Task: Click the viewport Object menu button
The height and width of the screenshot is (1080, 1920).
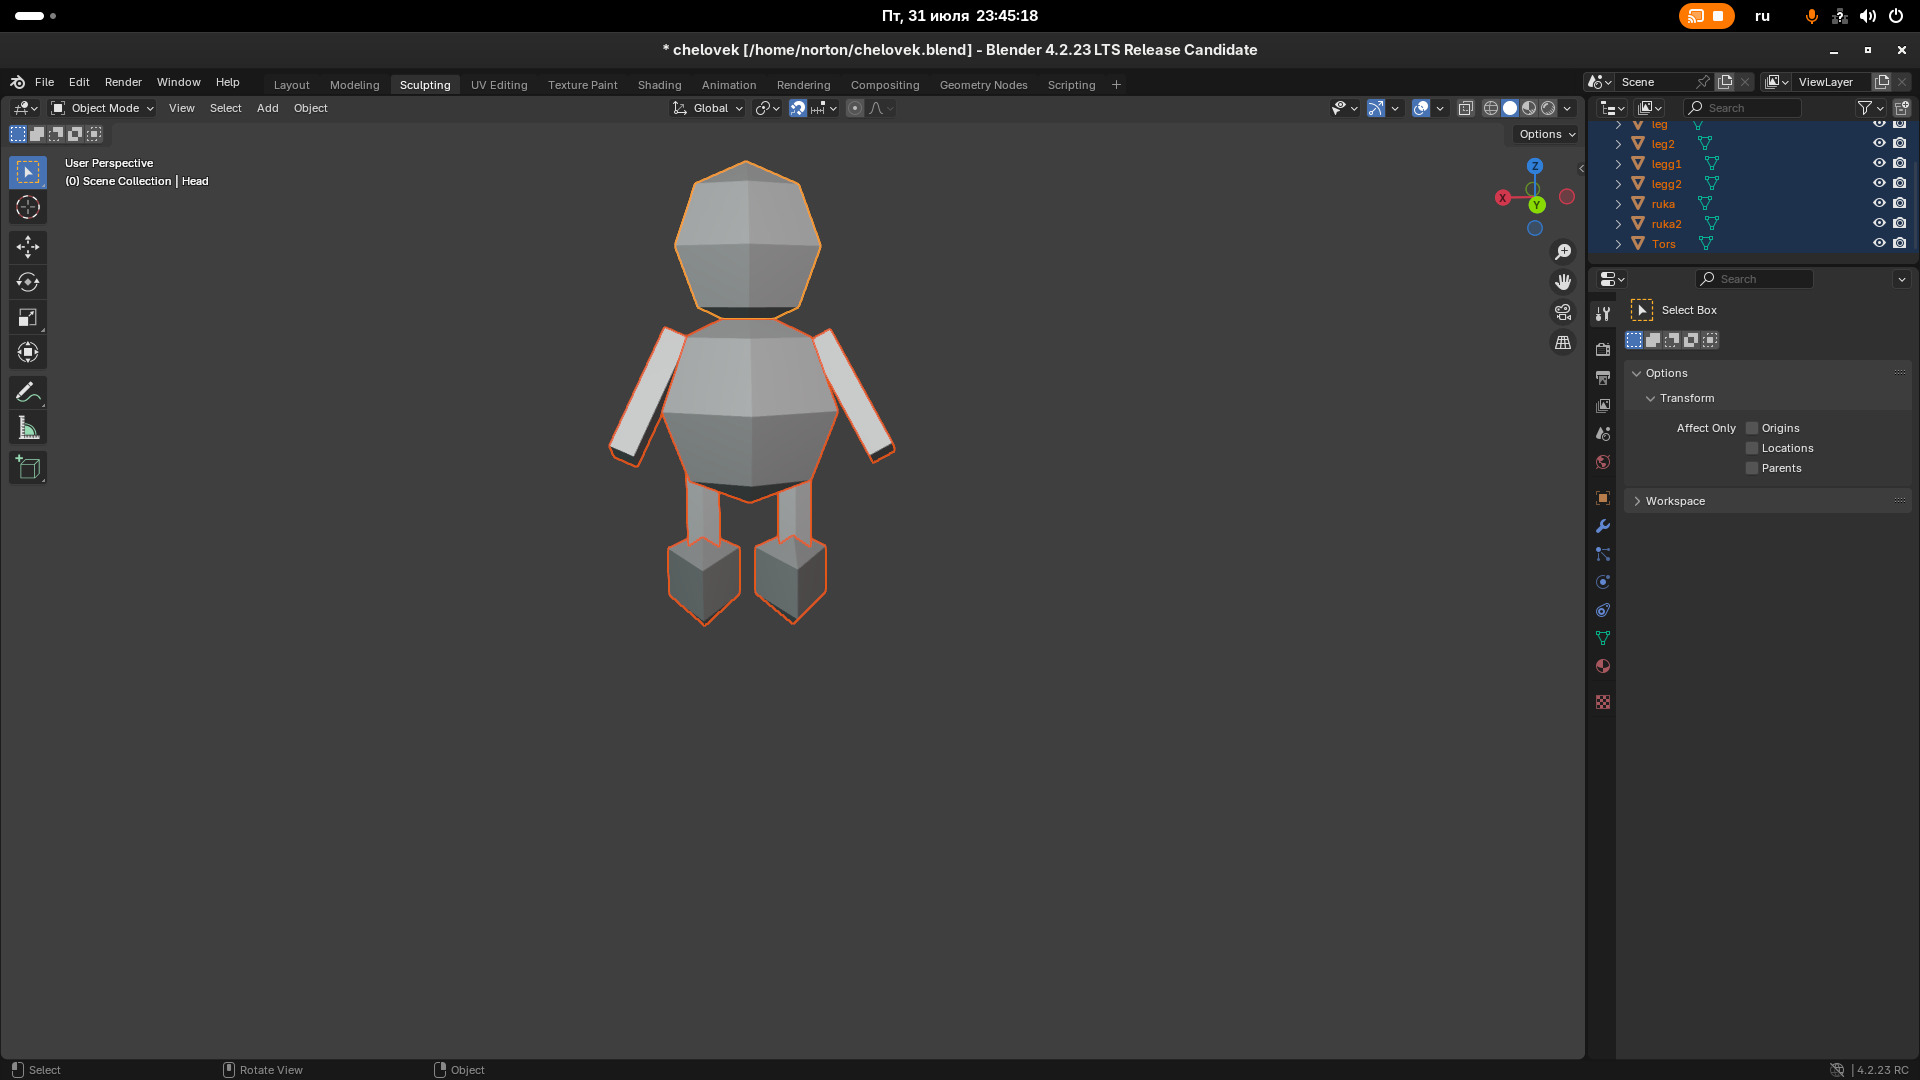Action: (x=311, y=108)
